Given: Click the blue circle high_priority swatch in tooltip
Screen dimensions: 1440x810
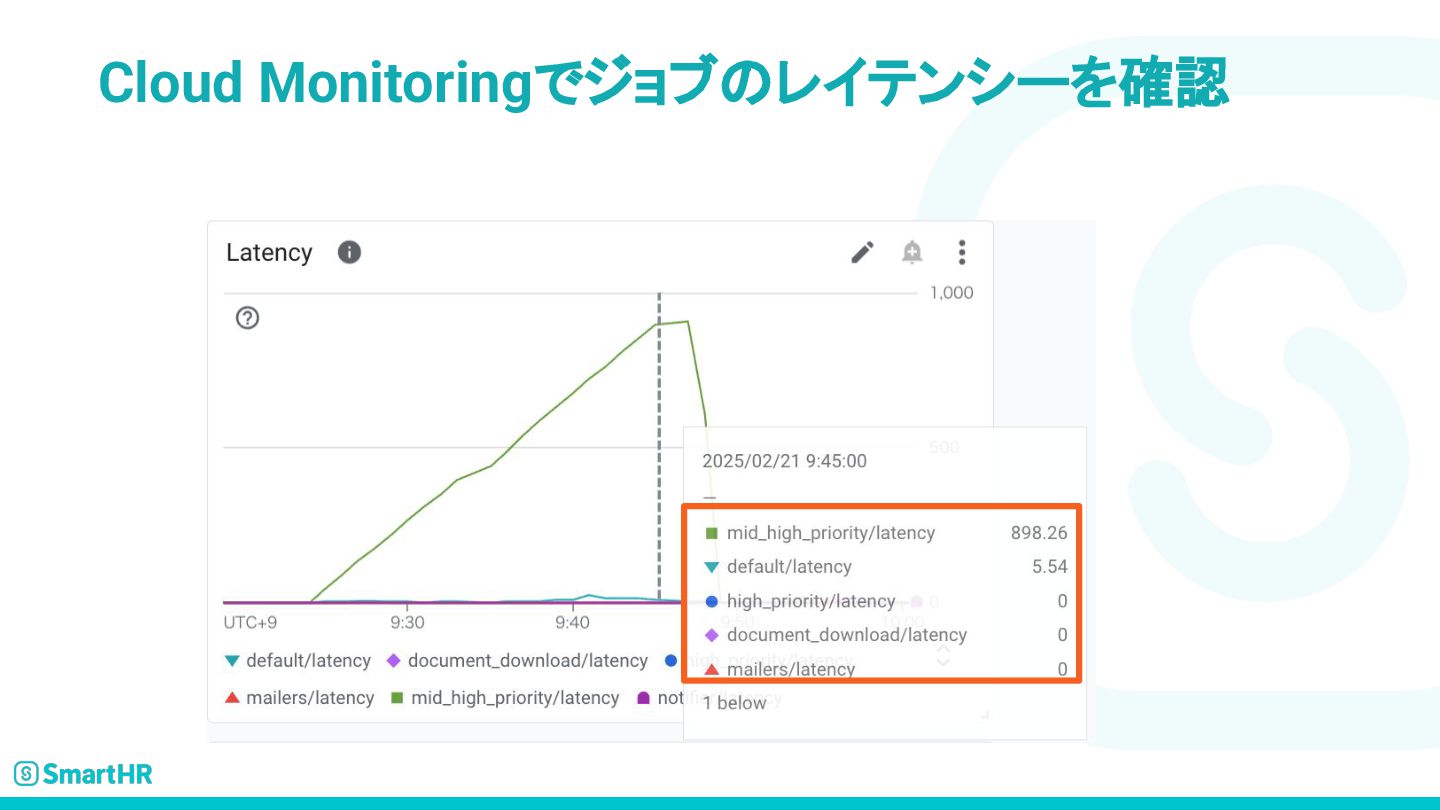Looking at the screenshot, I should [711, 601].
